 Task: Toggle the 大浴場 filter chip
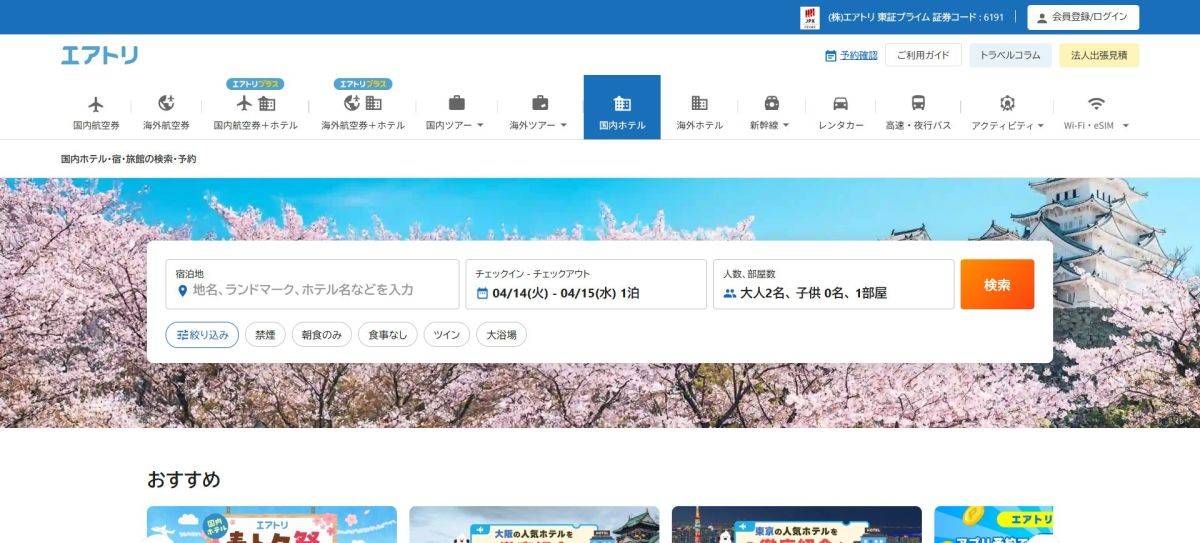click(501, 335)
